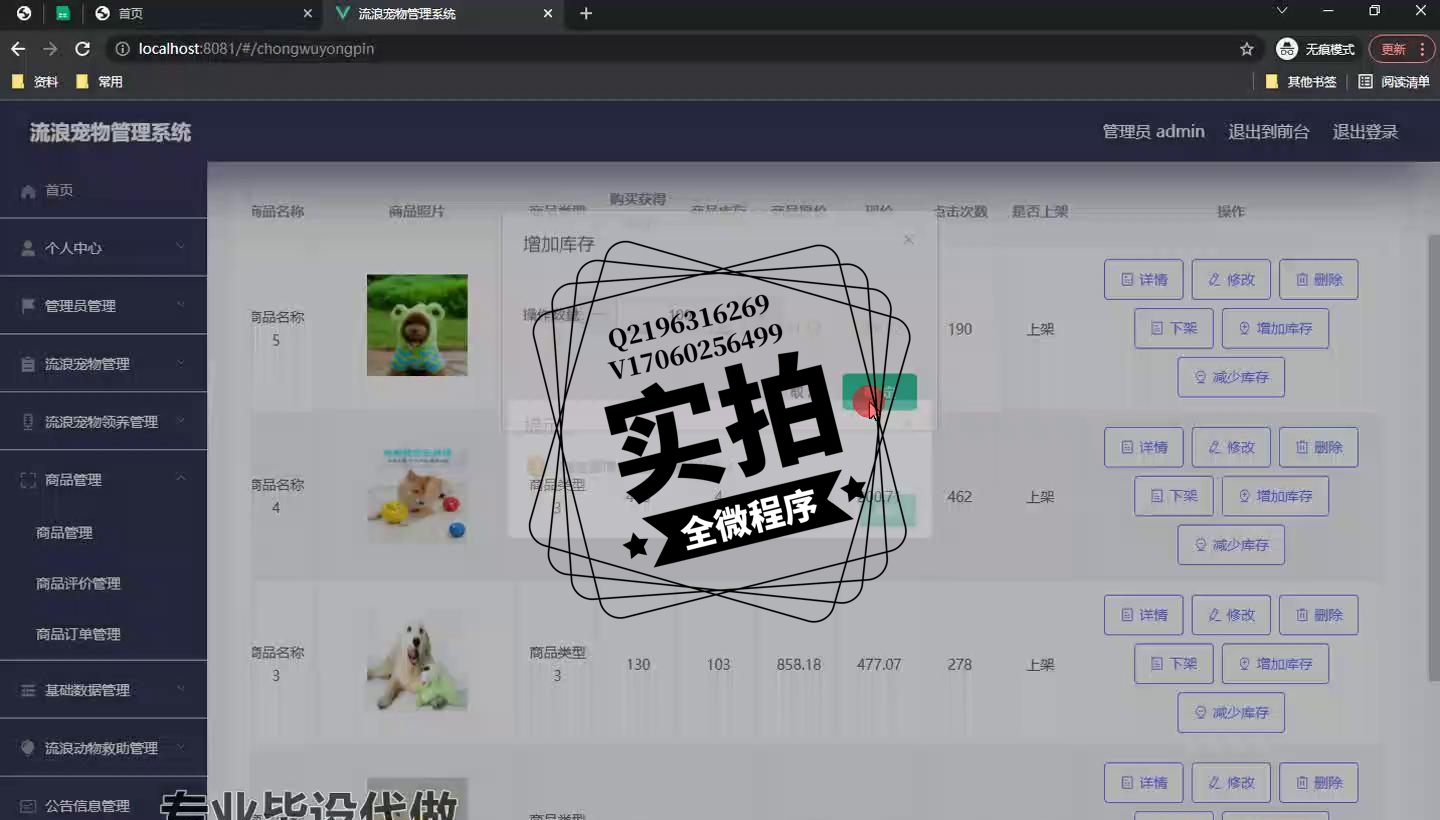Close the 流浪宠物管理系统 browser tab
This screenshot has width=1440, height=820.
547,14
